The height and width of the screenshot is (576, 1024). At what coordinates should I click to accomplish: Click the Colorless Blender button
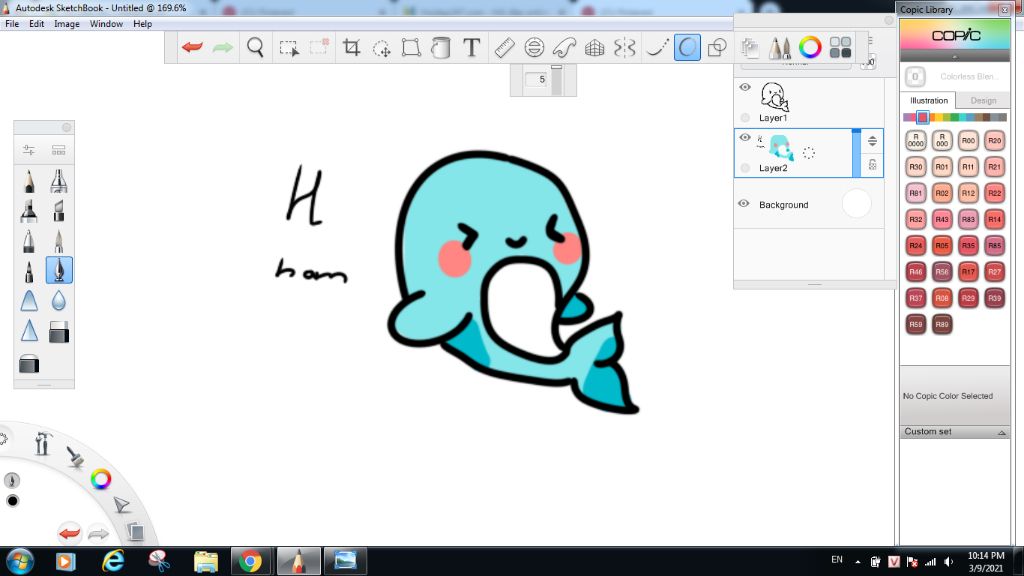[915, 76]
